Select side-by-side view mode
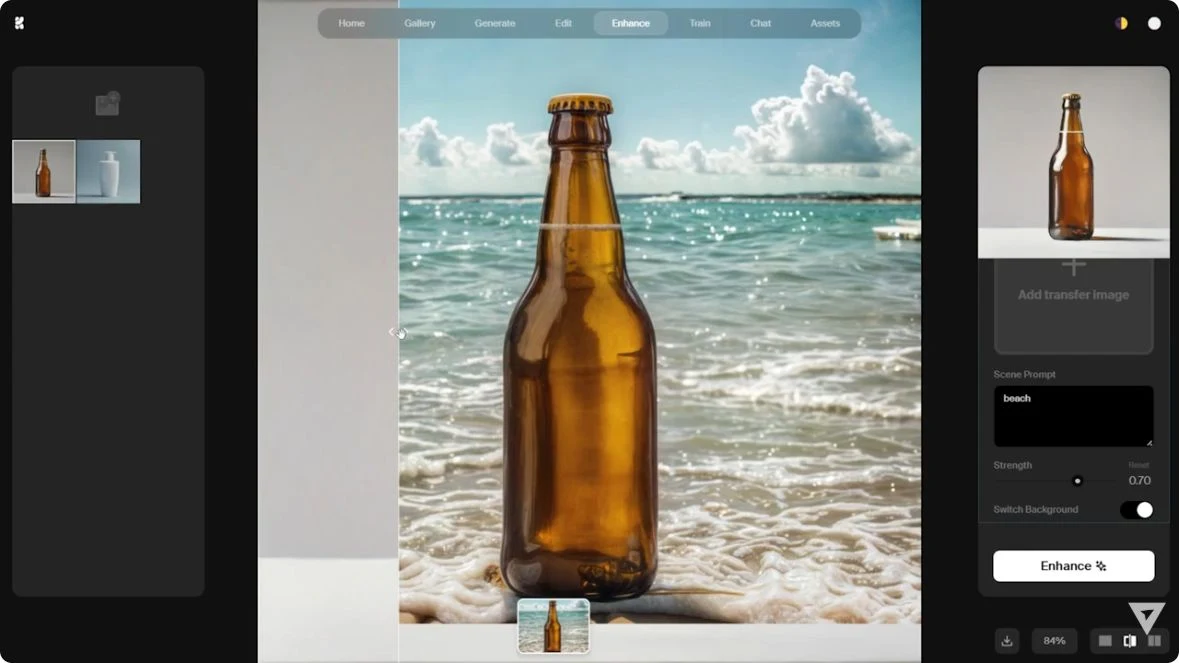Image resolution: width=1179 pixels, height=663 pixels. 1154,640
